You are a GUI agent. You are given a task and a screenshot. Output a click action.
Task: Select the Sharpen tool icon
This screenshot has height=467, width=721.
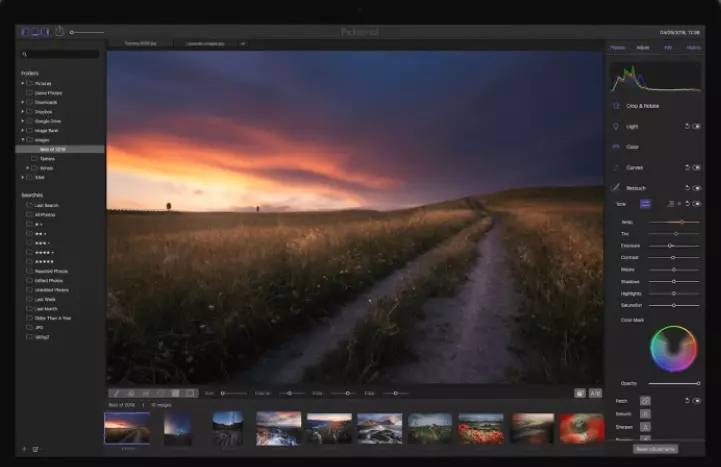pos(645,427)
